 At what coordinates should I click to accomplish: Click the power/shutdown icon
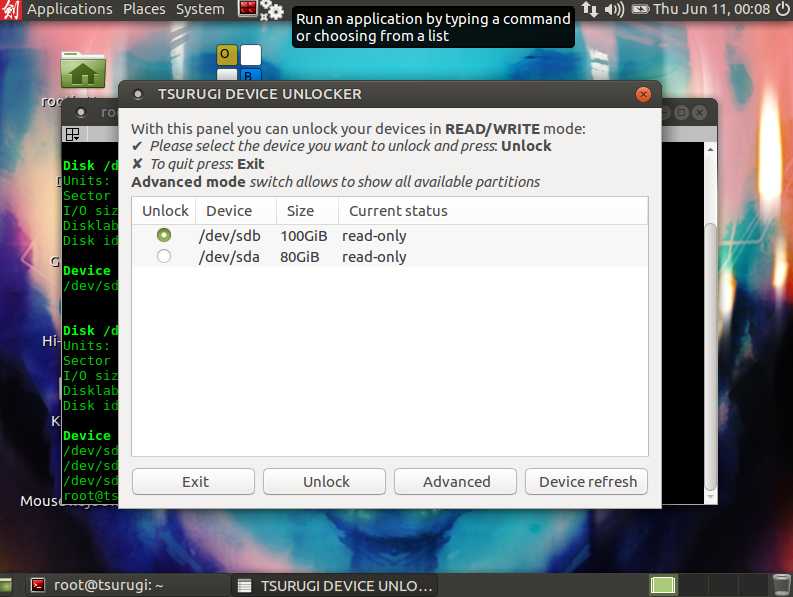pos(782,9)
